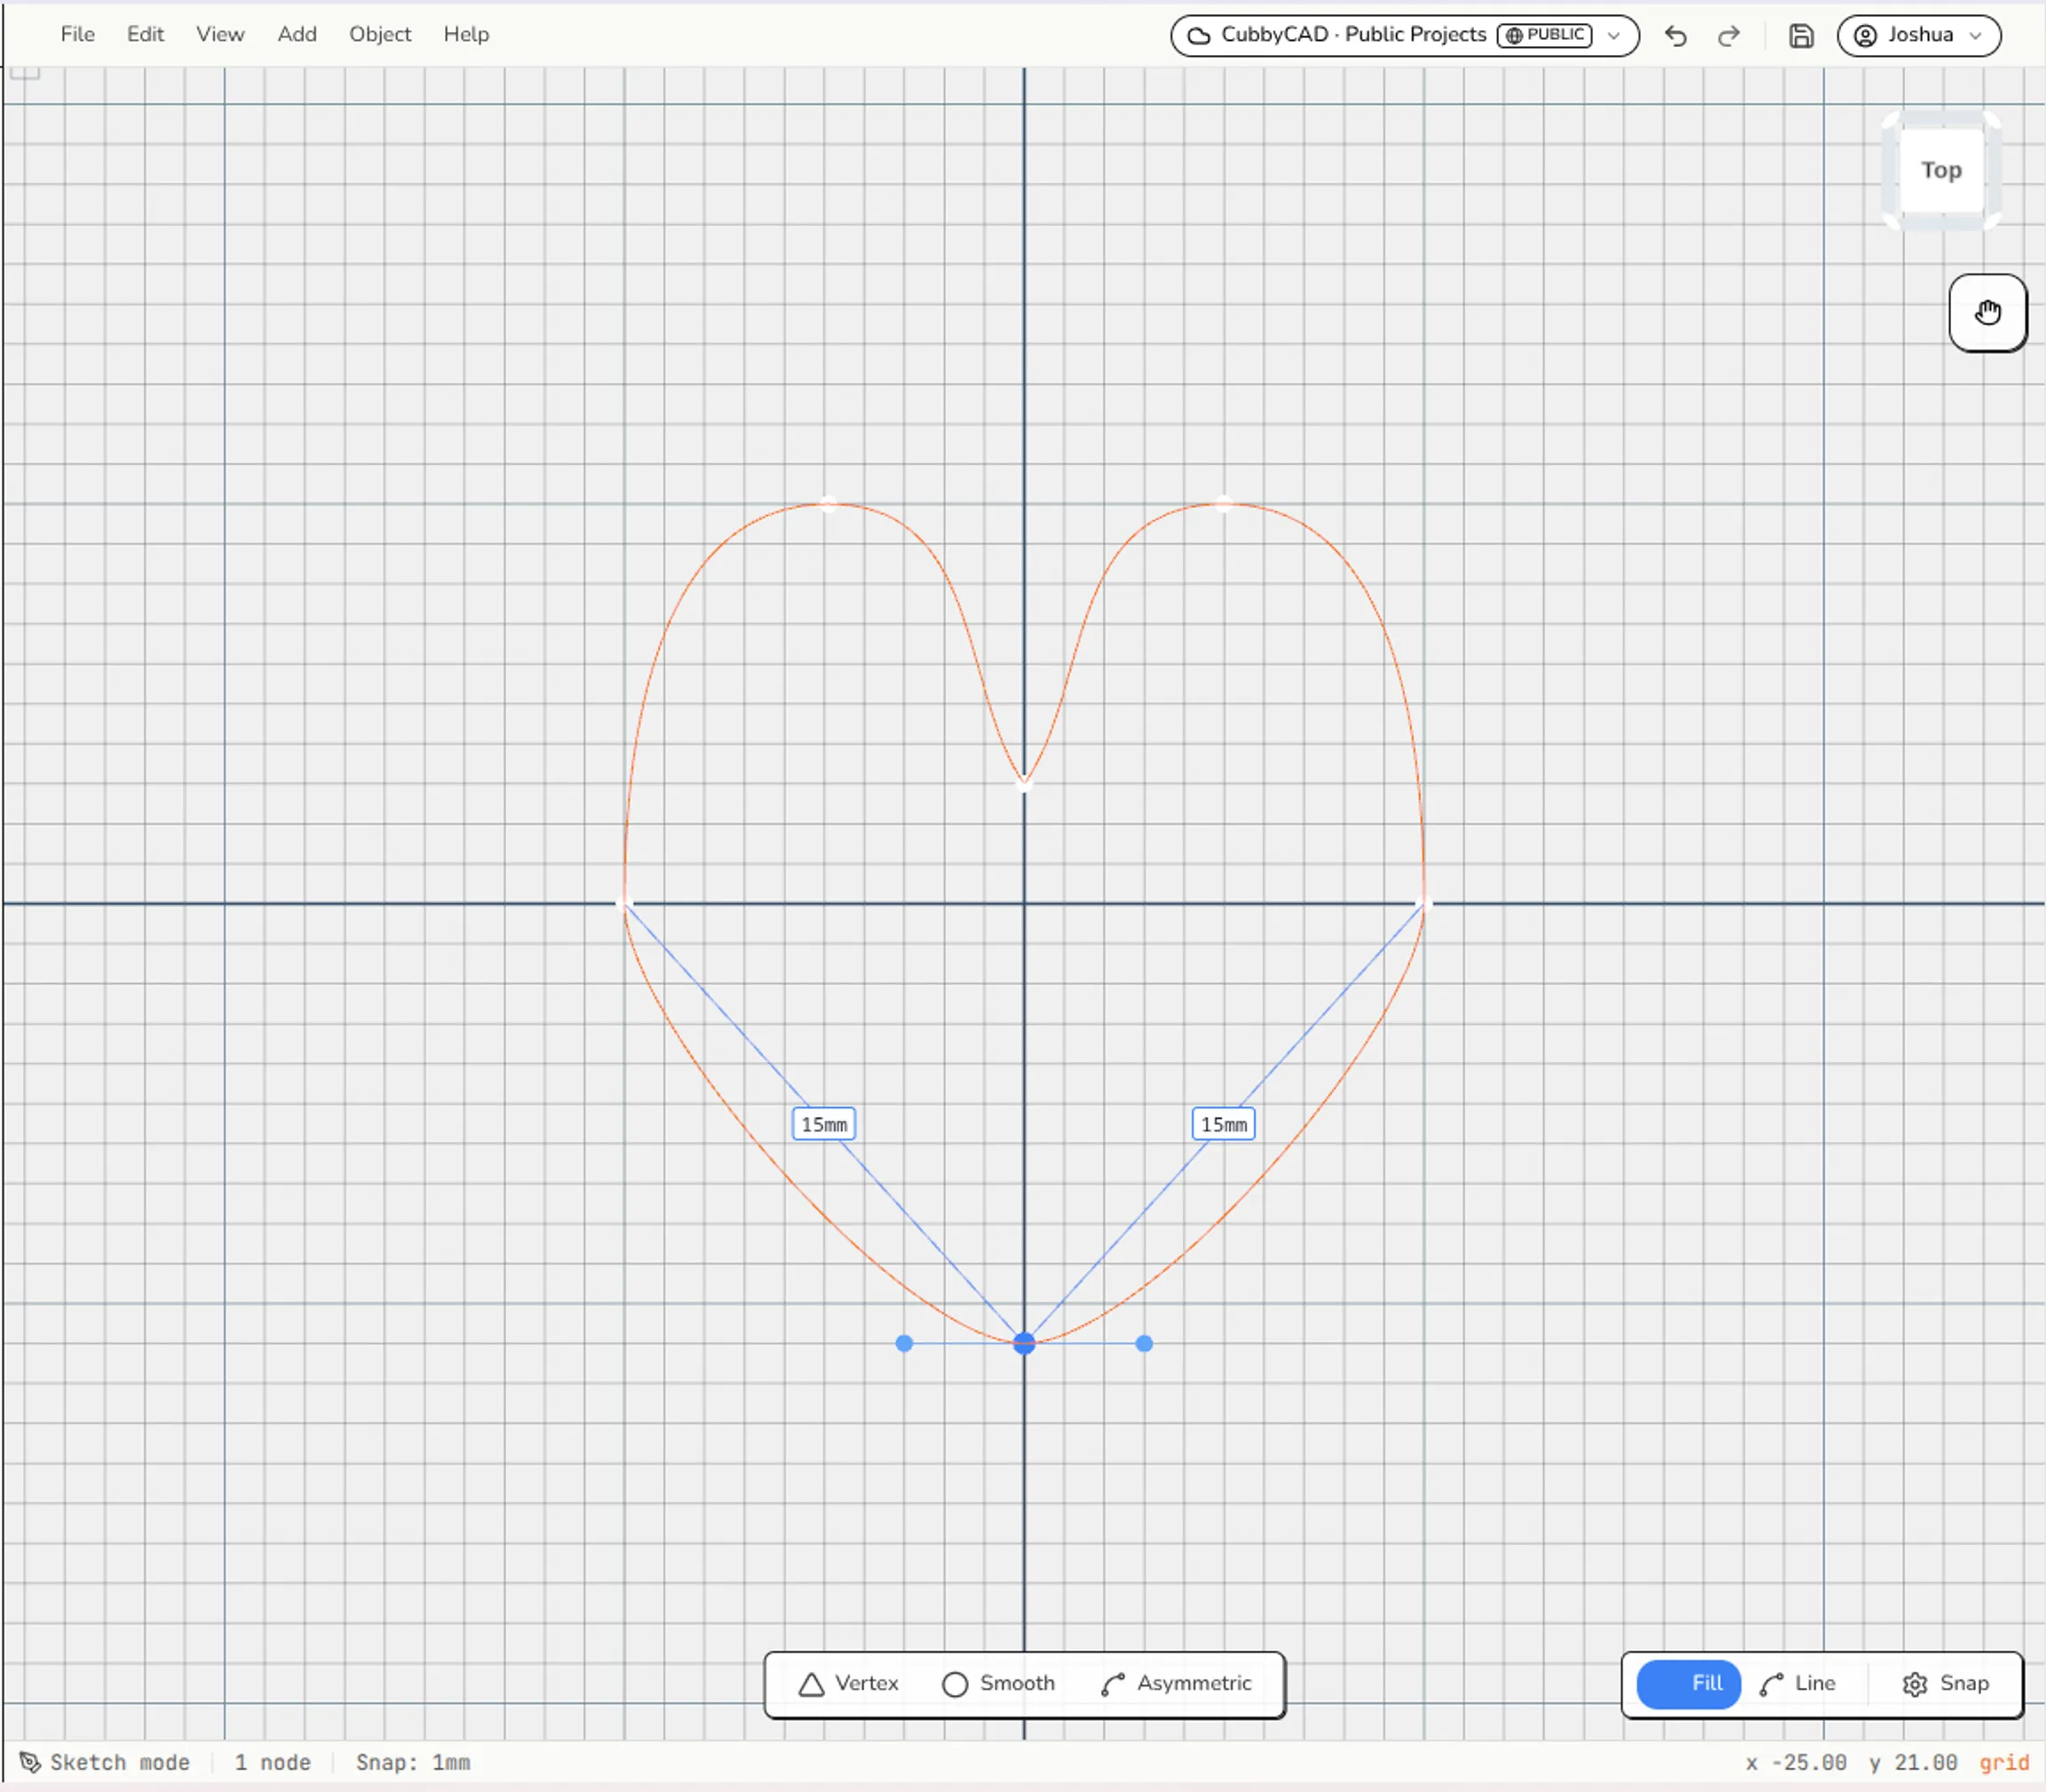Click the Sketch mode status indicator
This screenshot has width=2046, height=1792.
(103, 1763)
